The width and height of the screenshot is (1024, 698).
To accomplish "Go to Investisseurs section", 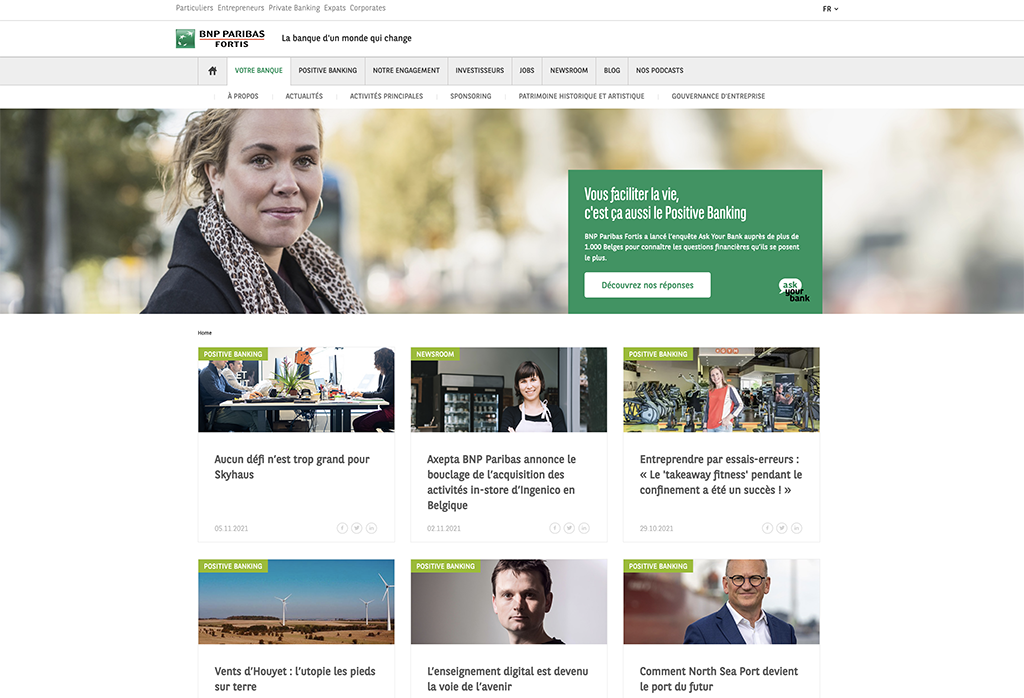I will pyautogui.click(x=480, y=71).
